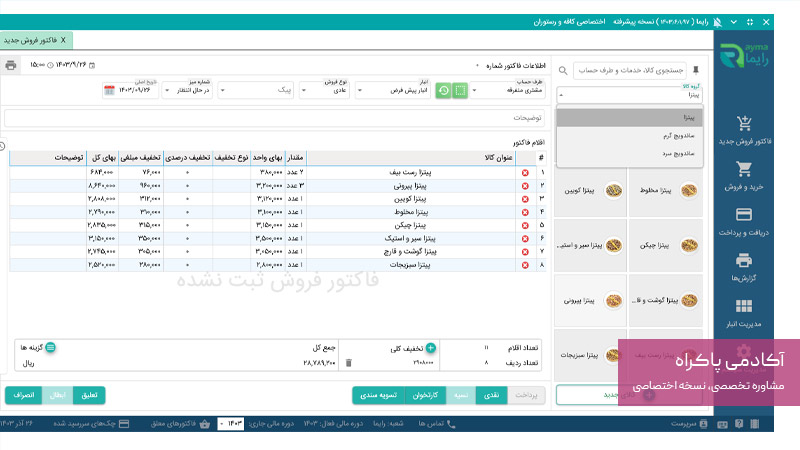This screenshot has width=800, height=450.
Task: Click the muted notification bell icon
Action: (x=717, y=22)
